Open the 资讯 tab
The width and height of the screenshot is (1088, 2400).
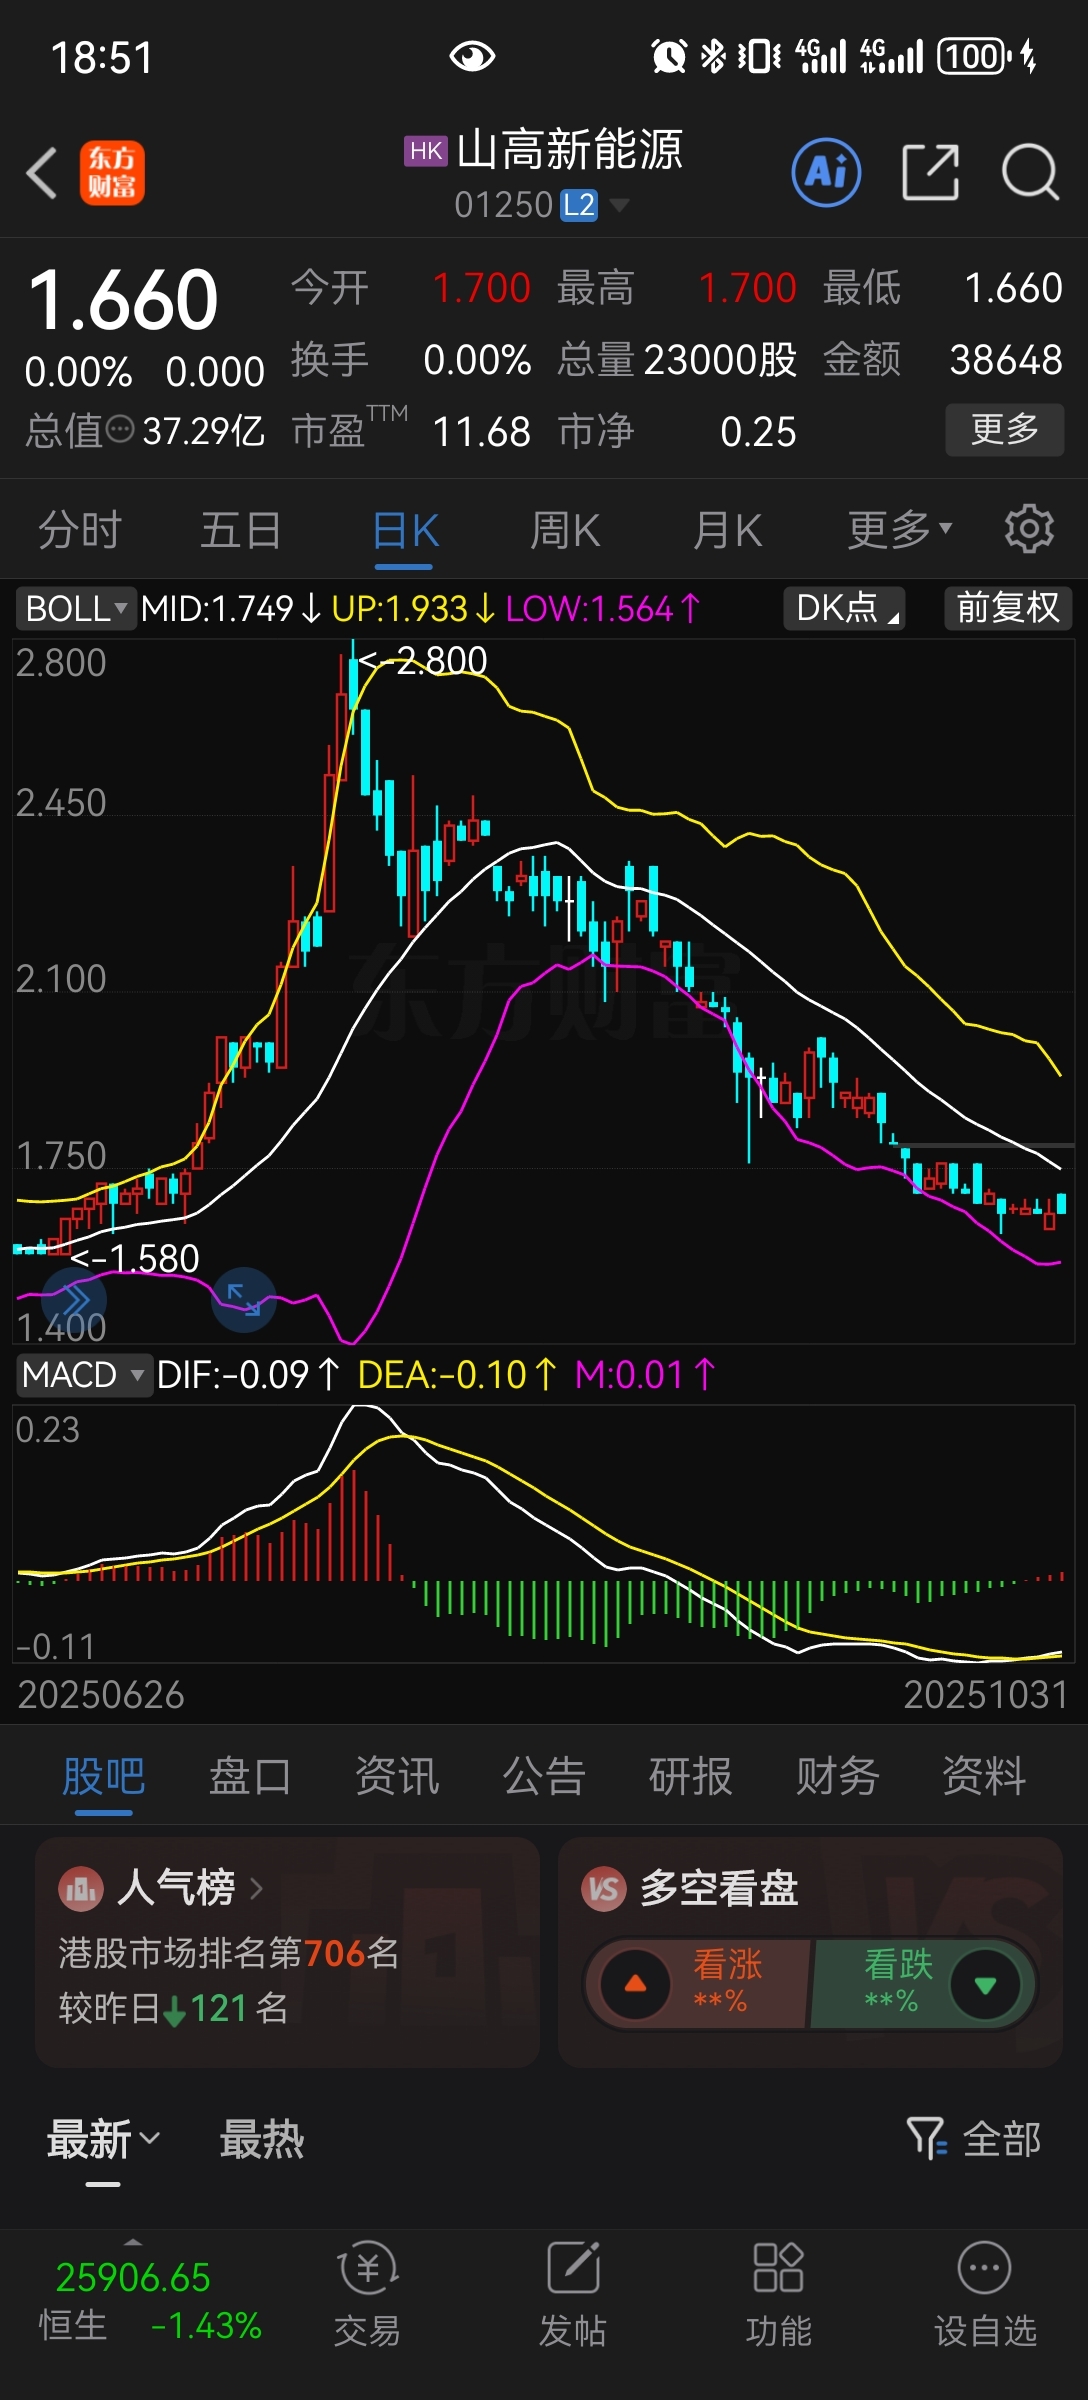coord(397,1777)
